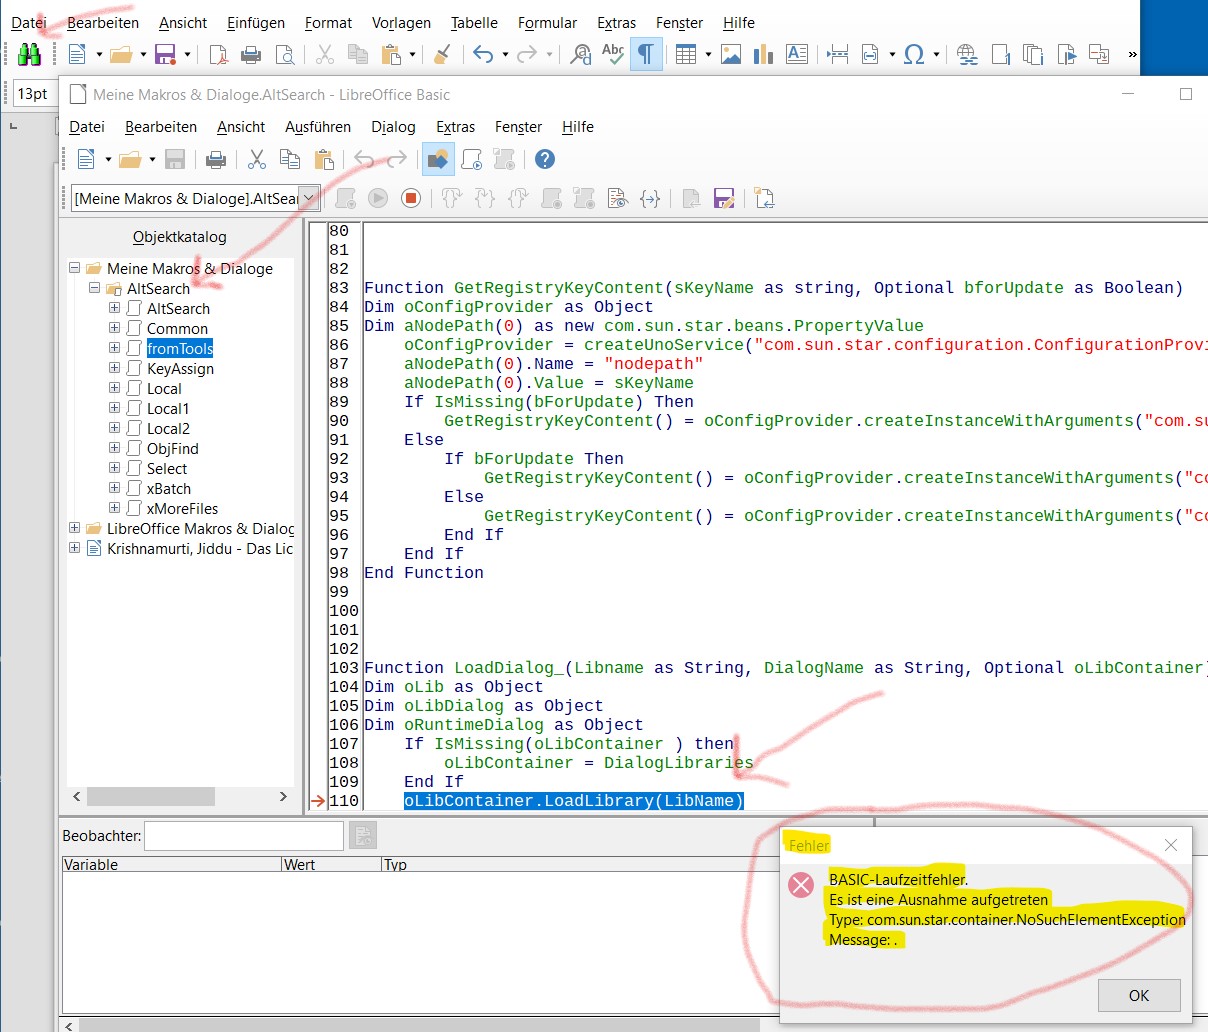The height and width of the screenshot is (1032, 1208).
Task: Click Enable Watch icon in macro toolbar
Action: click(618, 198)
